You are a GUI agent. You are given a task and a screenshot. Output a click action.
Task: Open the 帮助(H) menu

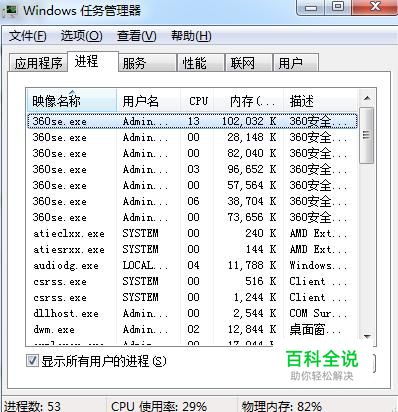click(191, 36)
